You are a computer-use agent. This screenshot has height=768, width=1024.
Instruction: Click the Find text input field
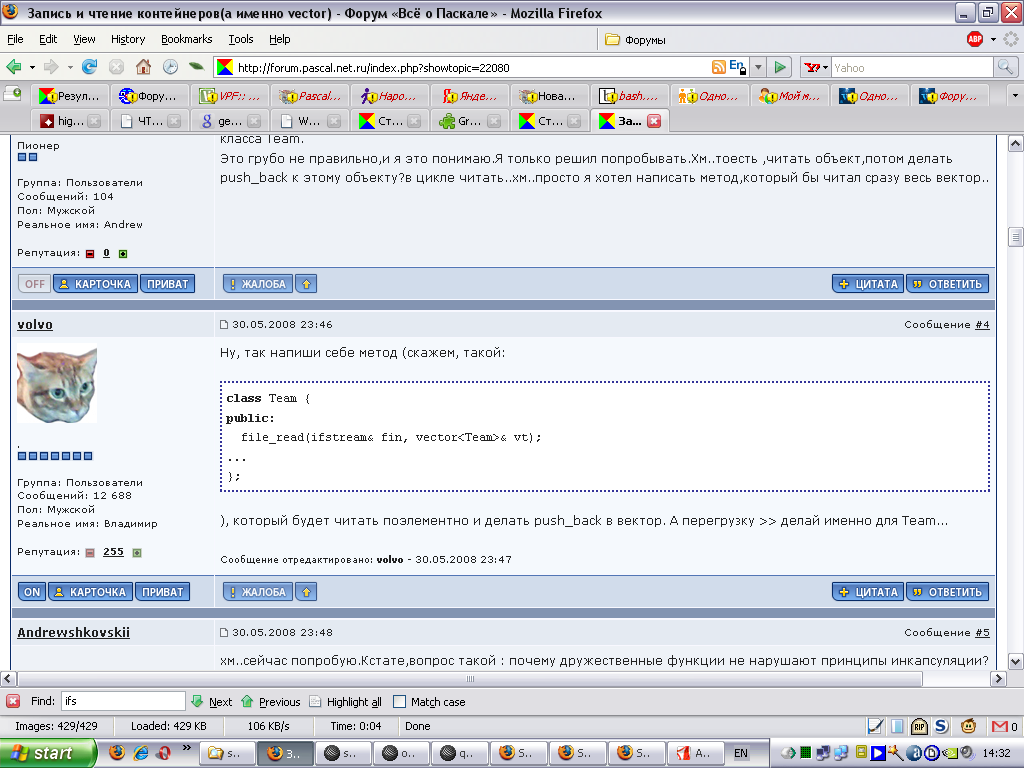click(x=123, y=702)
